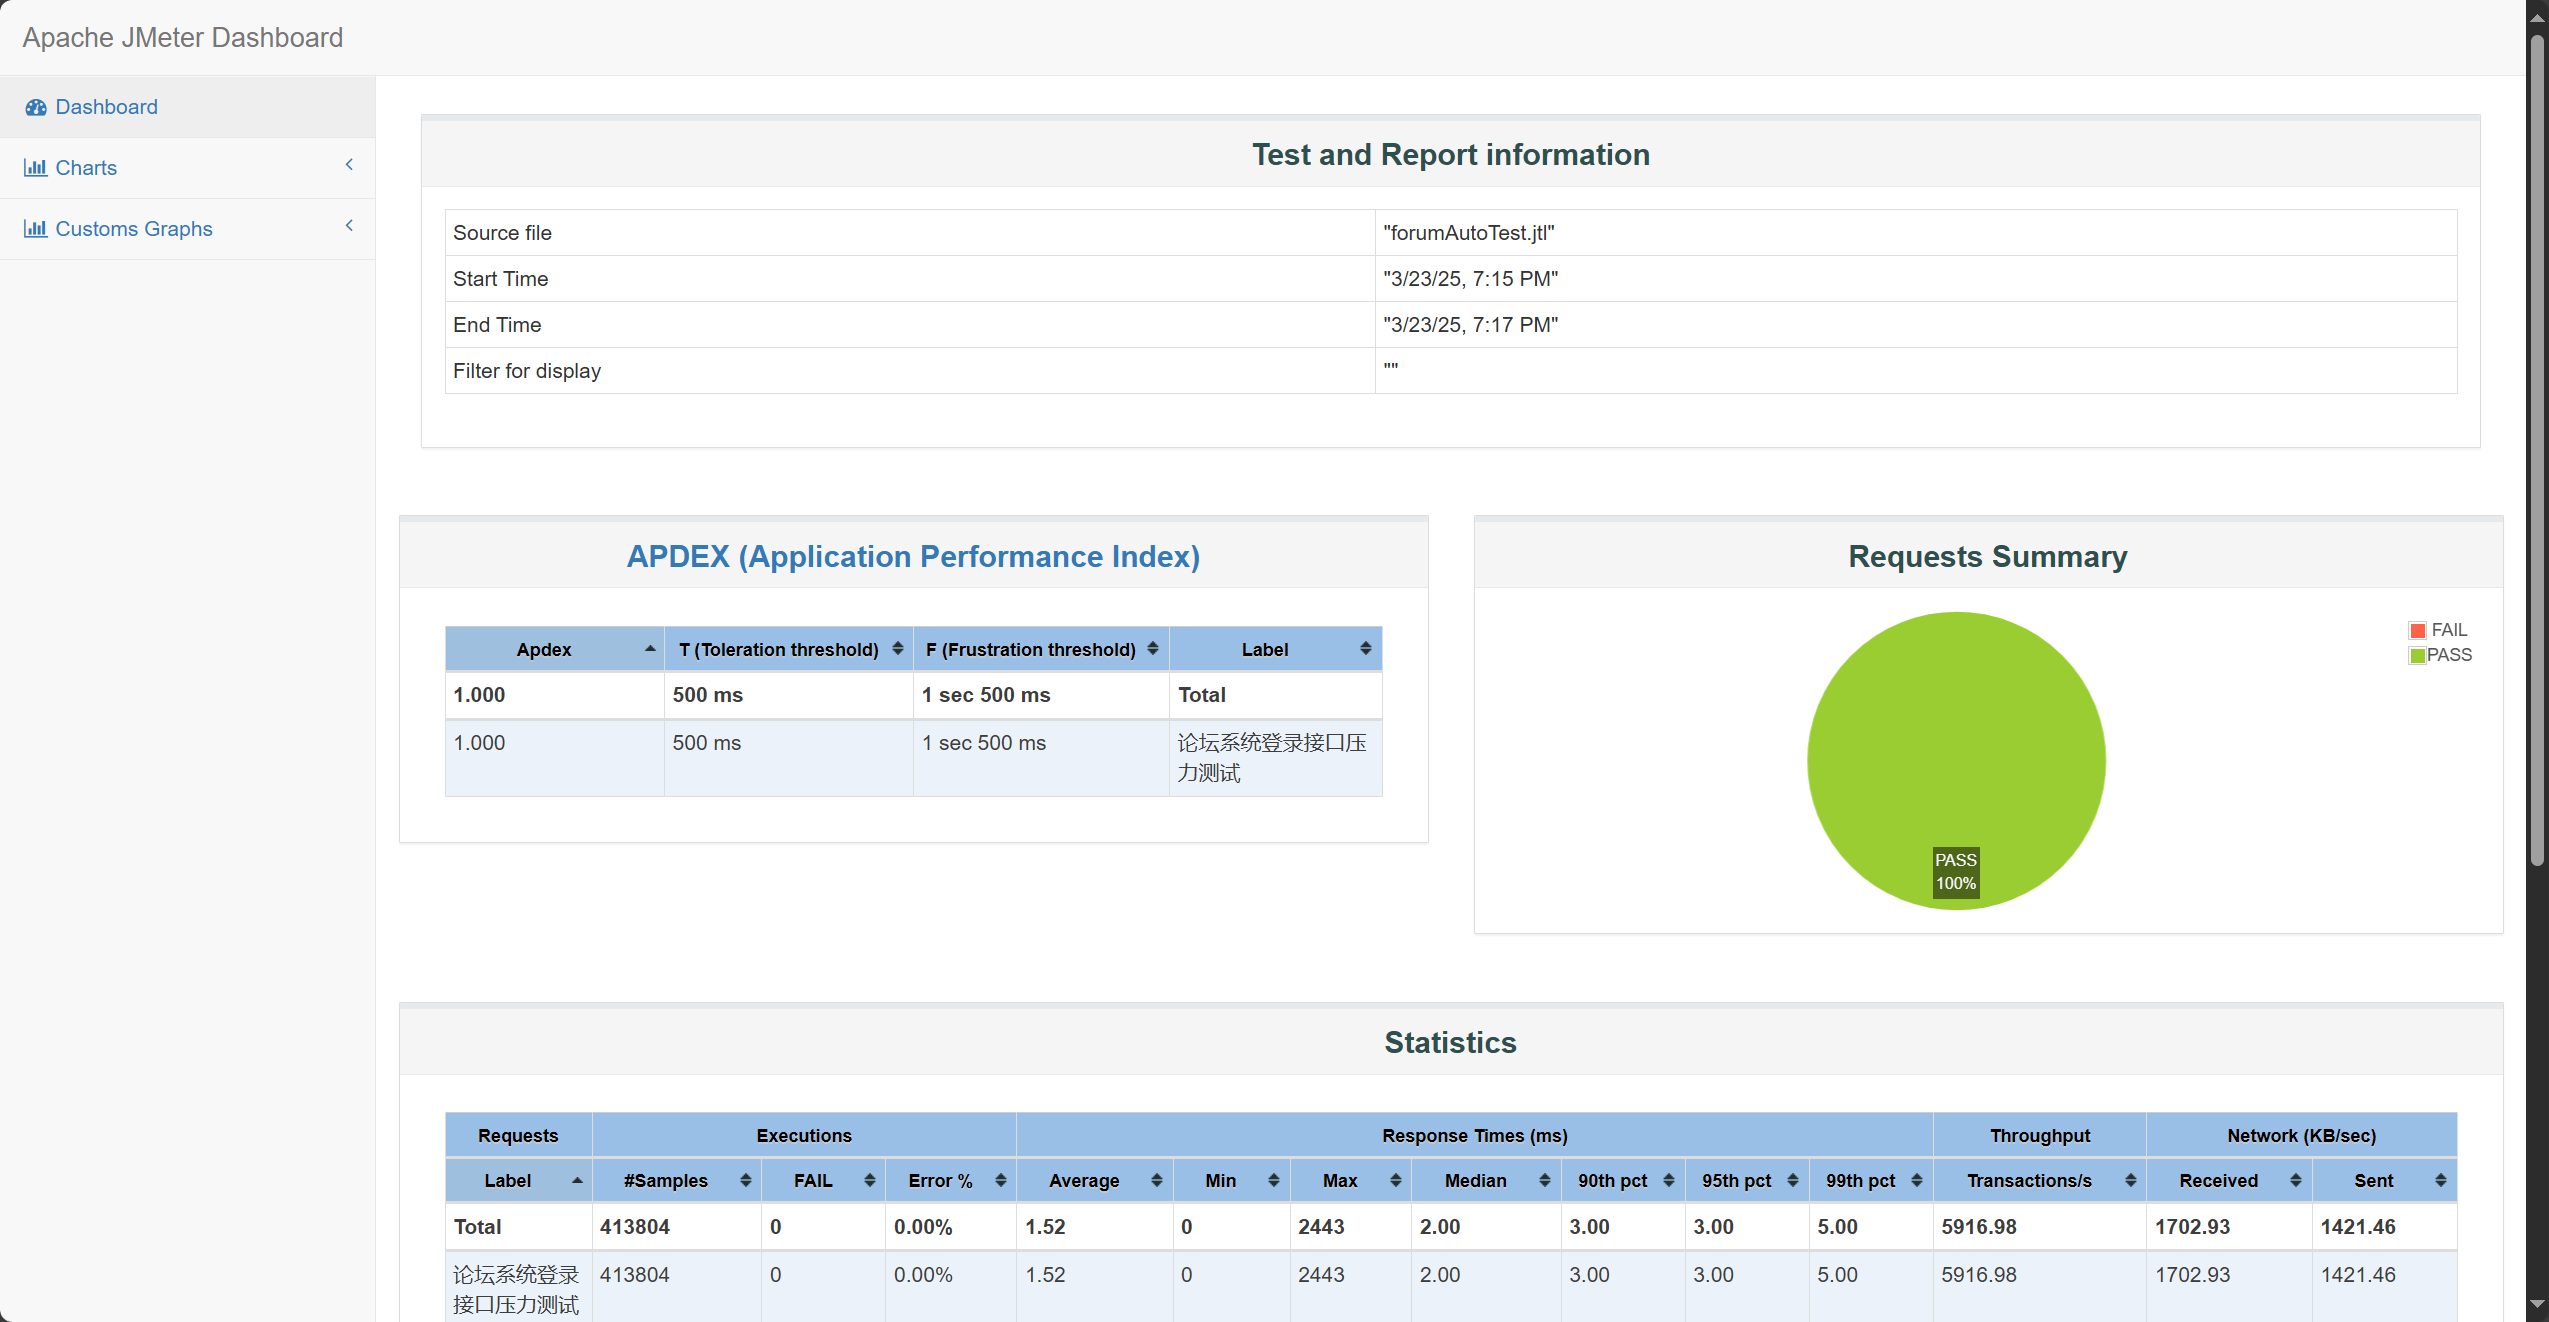2549x1322 pixels.
Task: Click the Apache JMeter Dashboard header link
Action: pos(183,38)
